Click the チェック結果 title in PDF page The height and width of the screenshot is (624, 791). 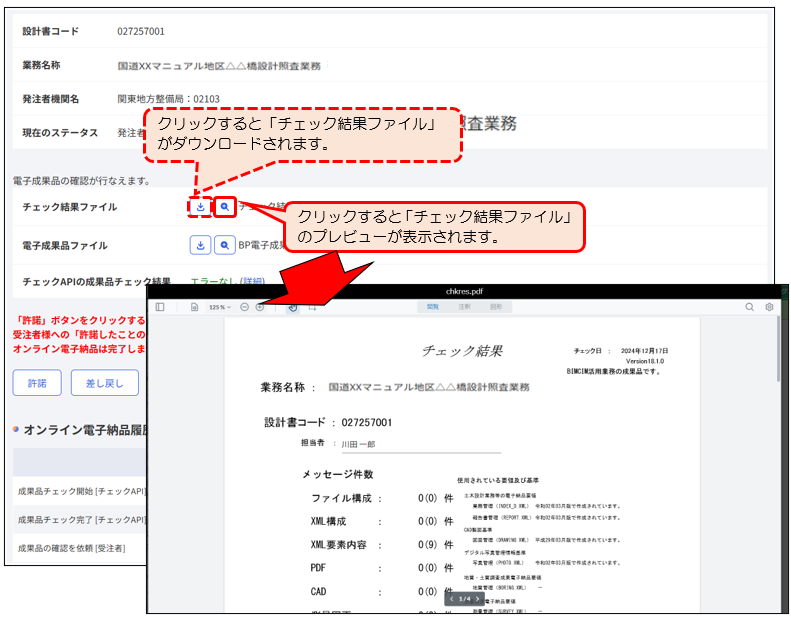[462, 351]
